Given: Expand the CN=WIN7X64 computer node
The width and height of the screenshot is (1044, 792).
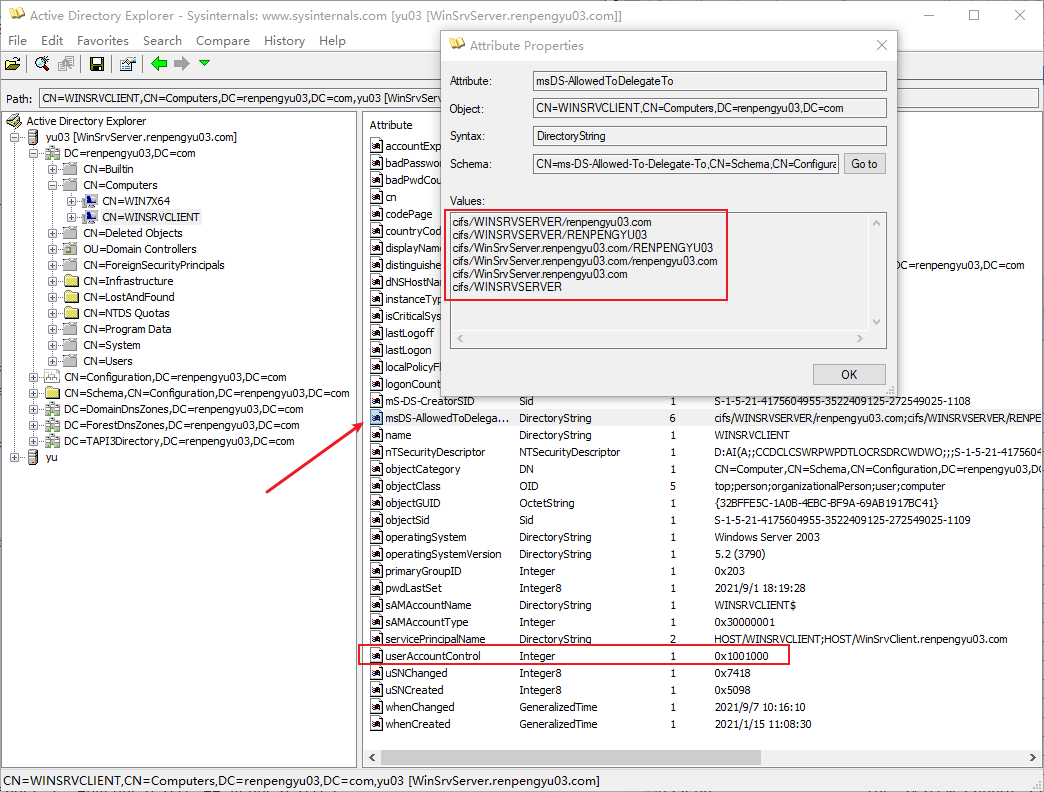Looking at the screenshot, I should point(71,201).
